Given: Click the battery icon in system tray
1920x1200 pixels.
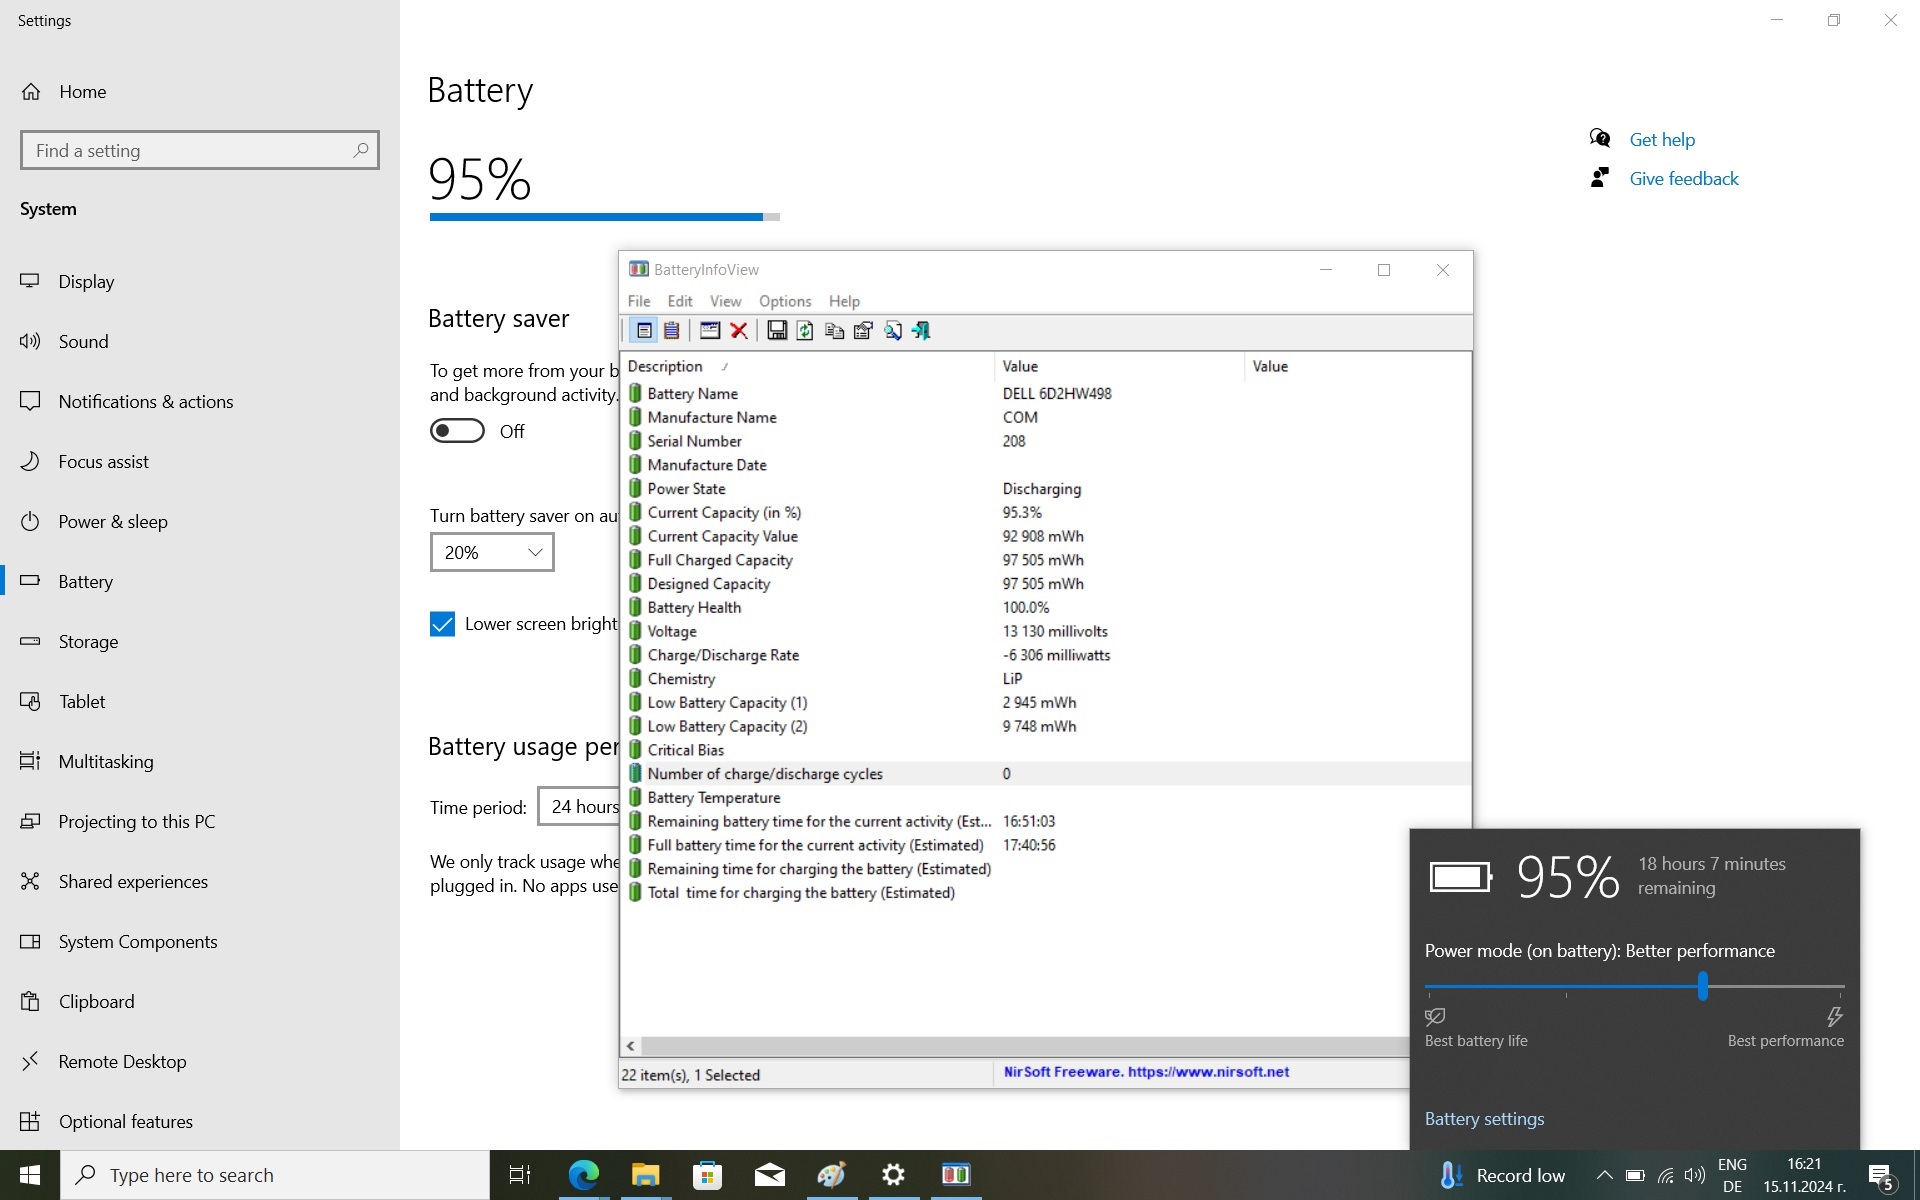Looking at the screenshot, I should 1635,1176.
